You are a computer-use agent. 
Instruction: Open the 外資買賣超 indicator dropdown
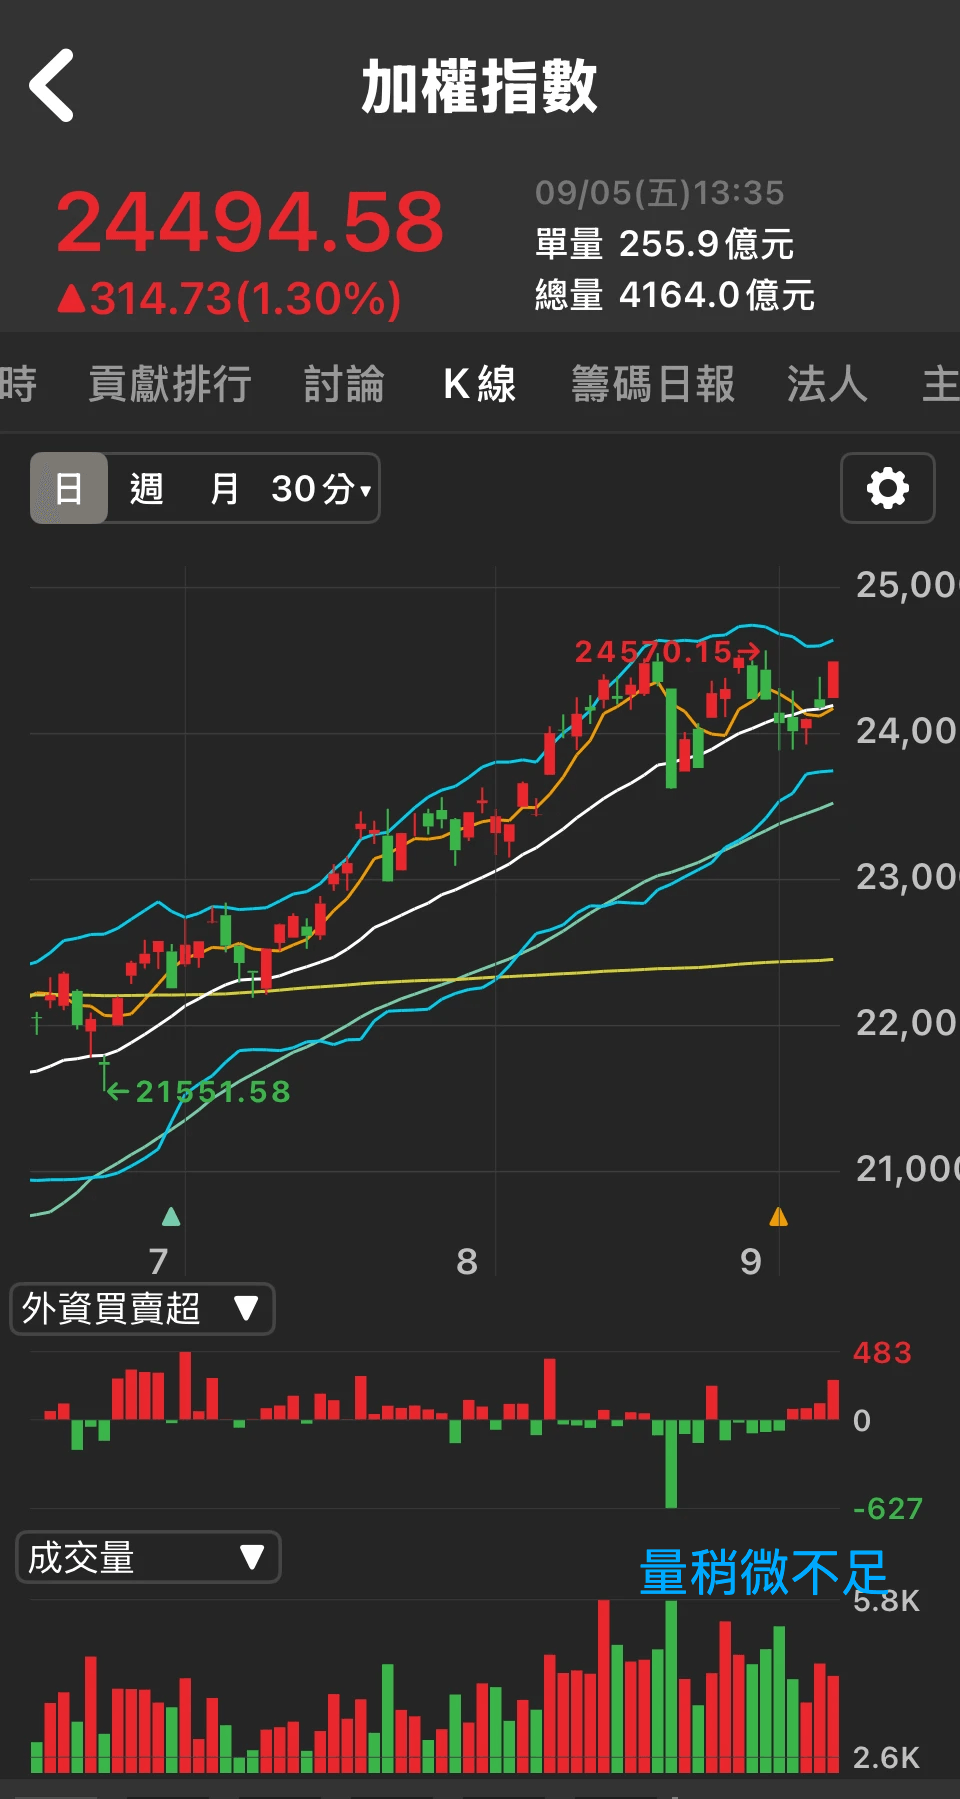coord(142,1309)
